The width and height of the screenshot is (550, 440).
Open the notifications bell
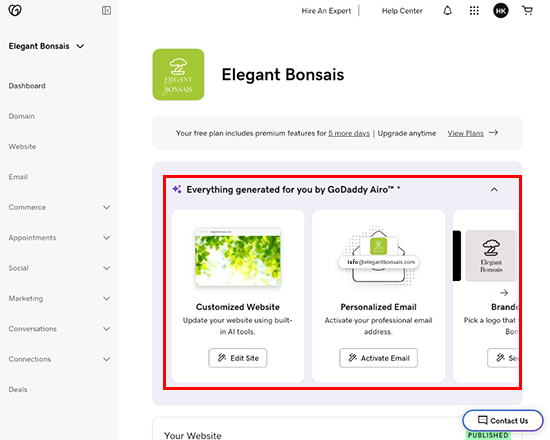[447, 11]
